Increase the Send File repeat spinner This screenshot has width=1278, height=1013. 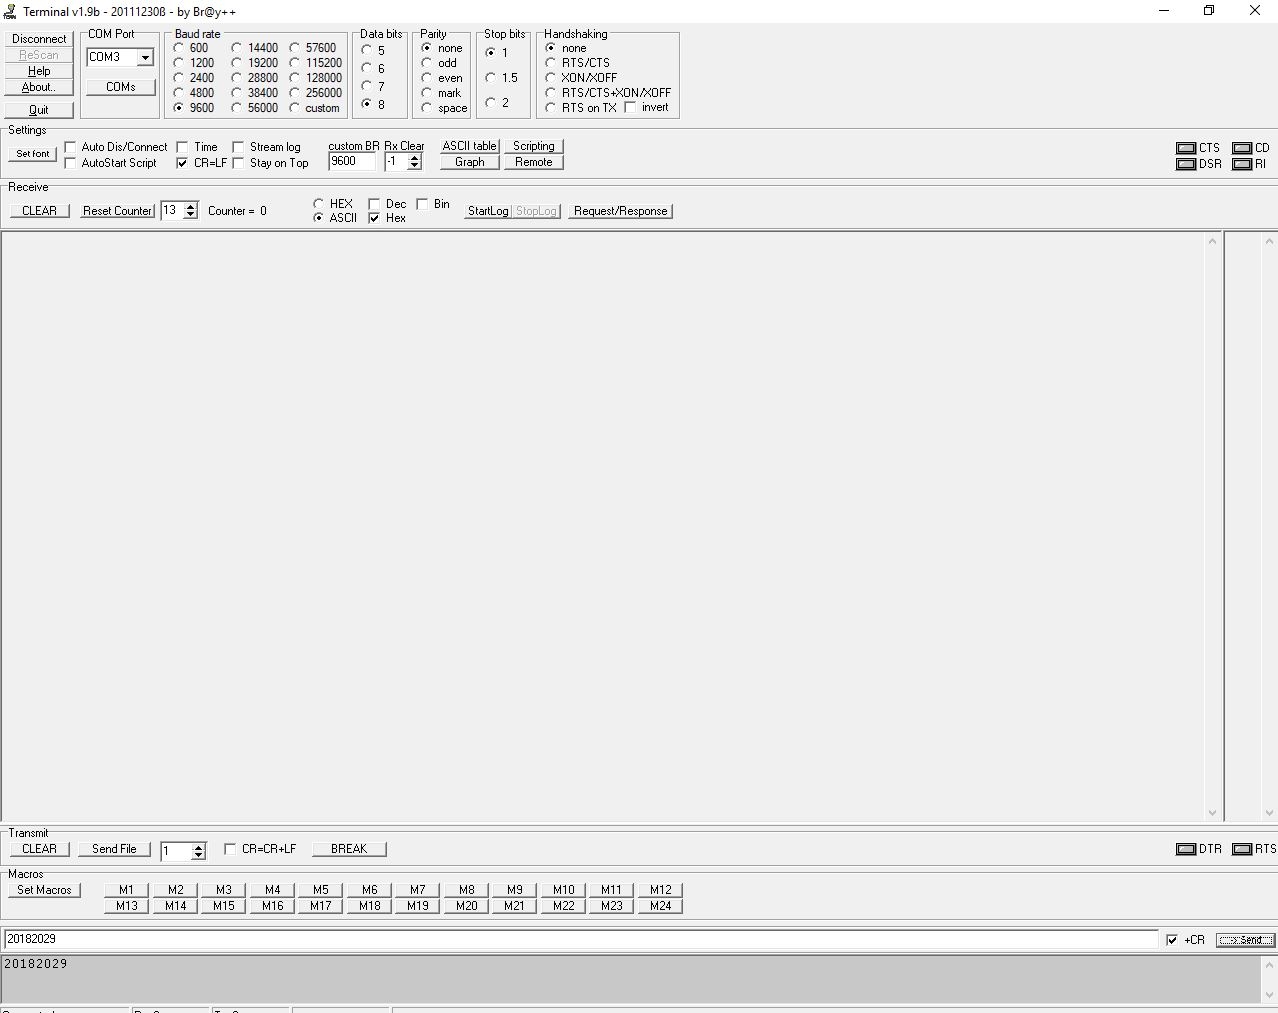click(199, 847)
